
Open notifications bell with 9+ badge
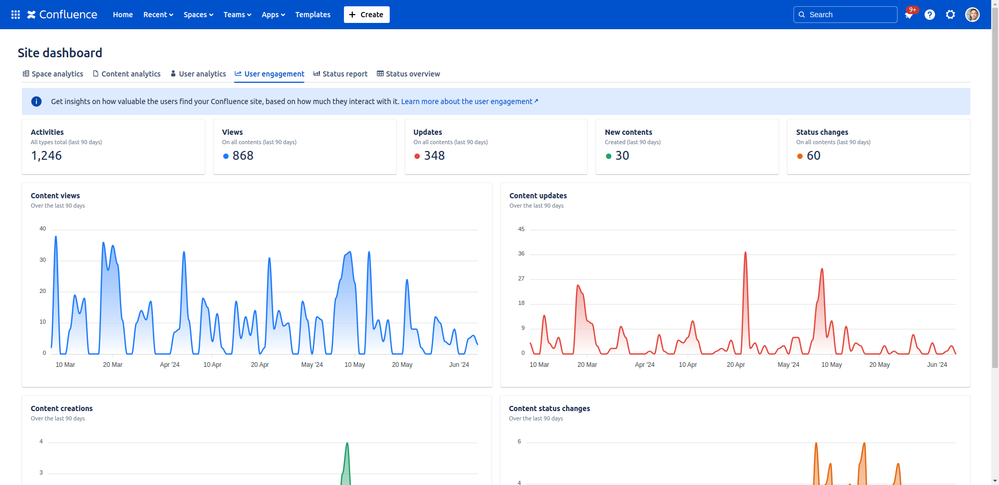pyautogui.click(x=909, y=14)
